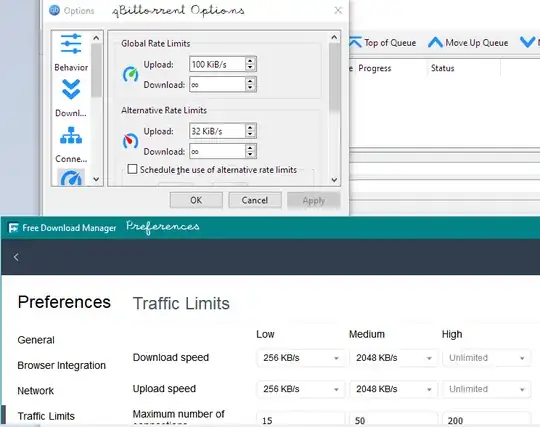This screenshot has width=540, height=427.
Task: Click the move-down arrow in qBittorrent toolbar
Action: [x=527, y=42]
